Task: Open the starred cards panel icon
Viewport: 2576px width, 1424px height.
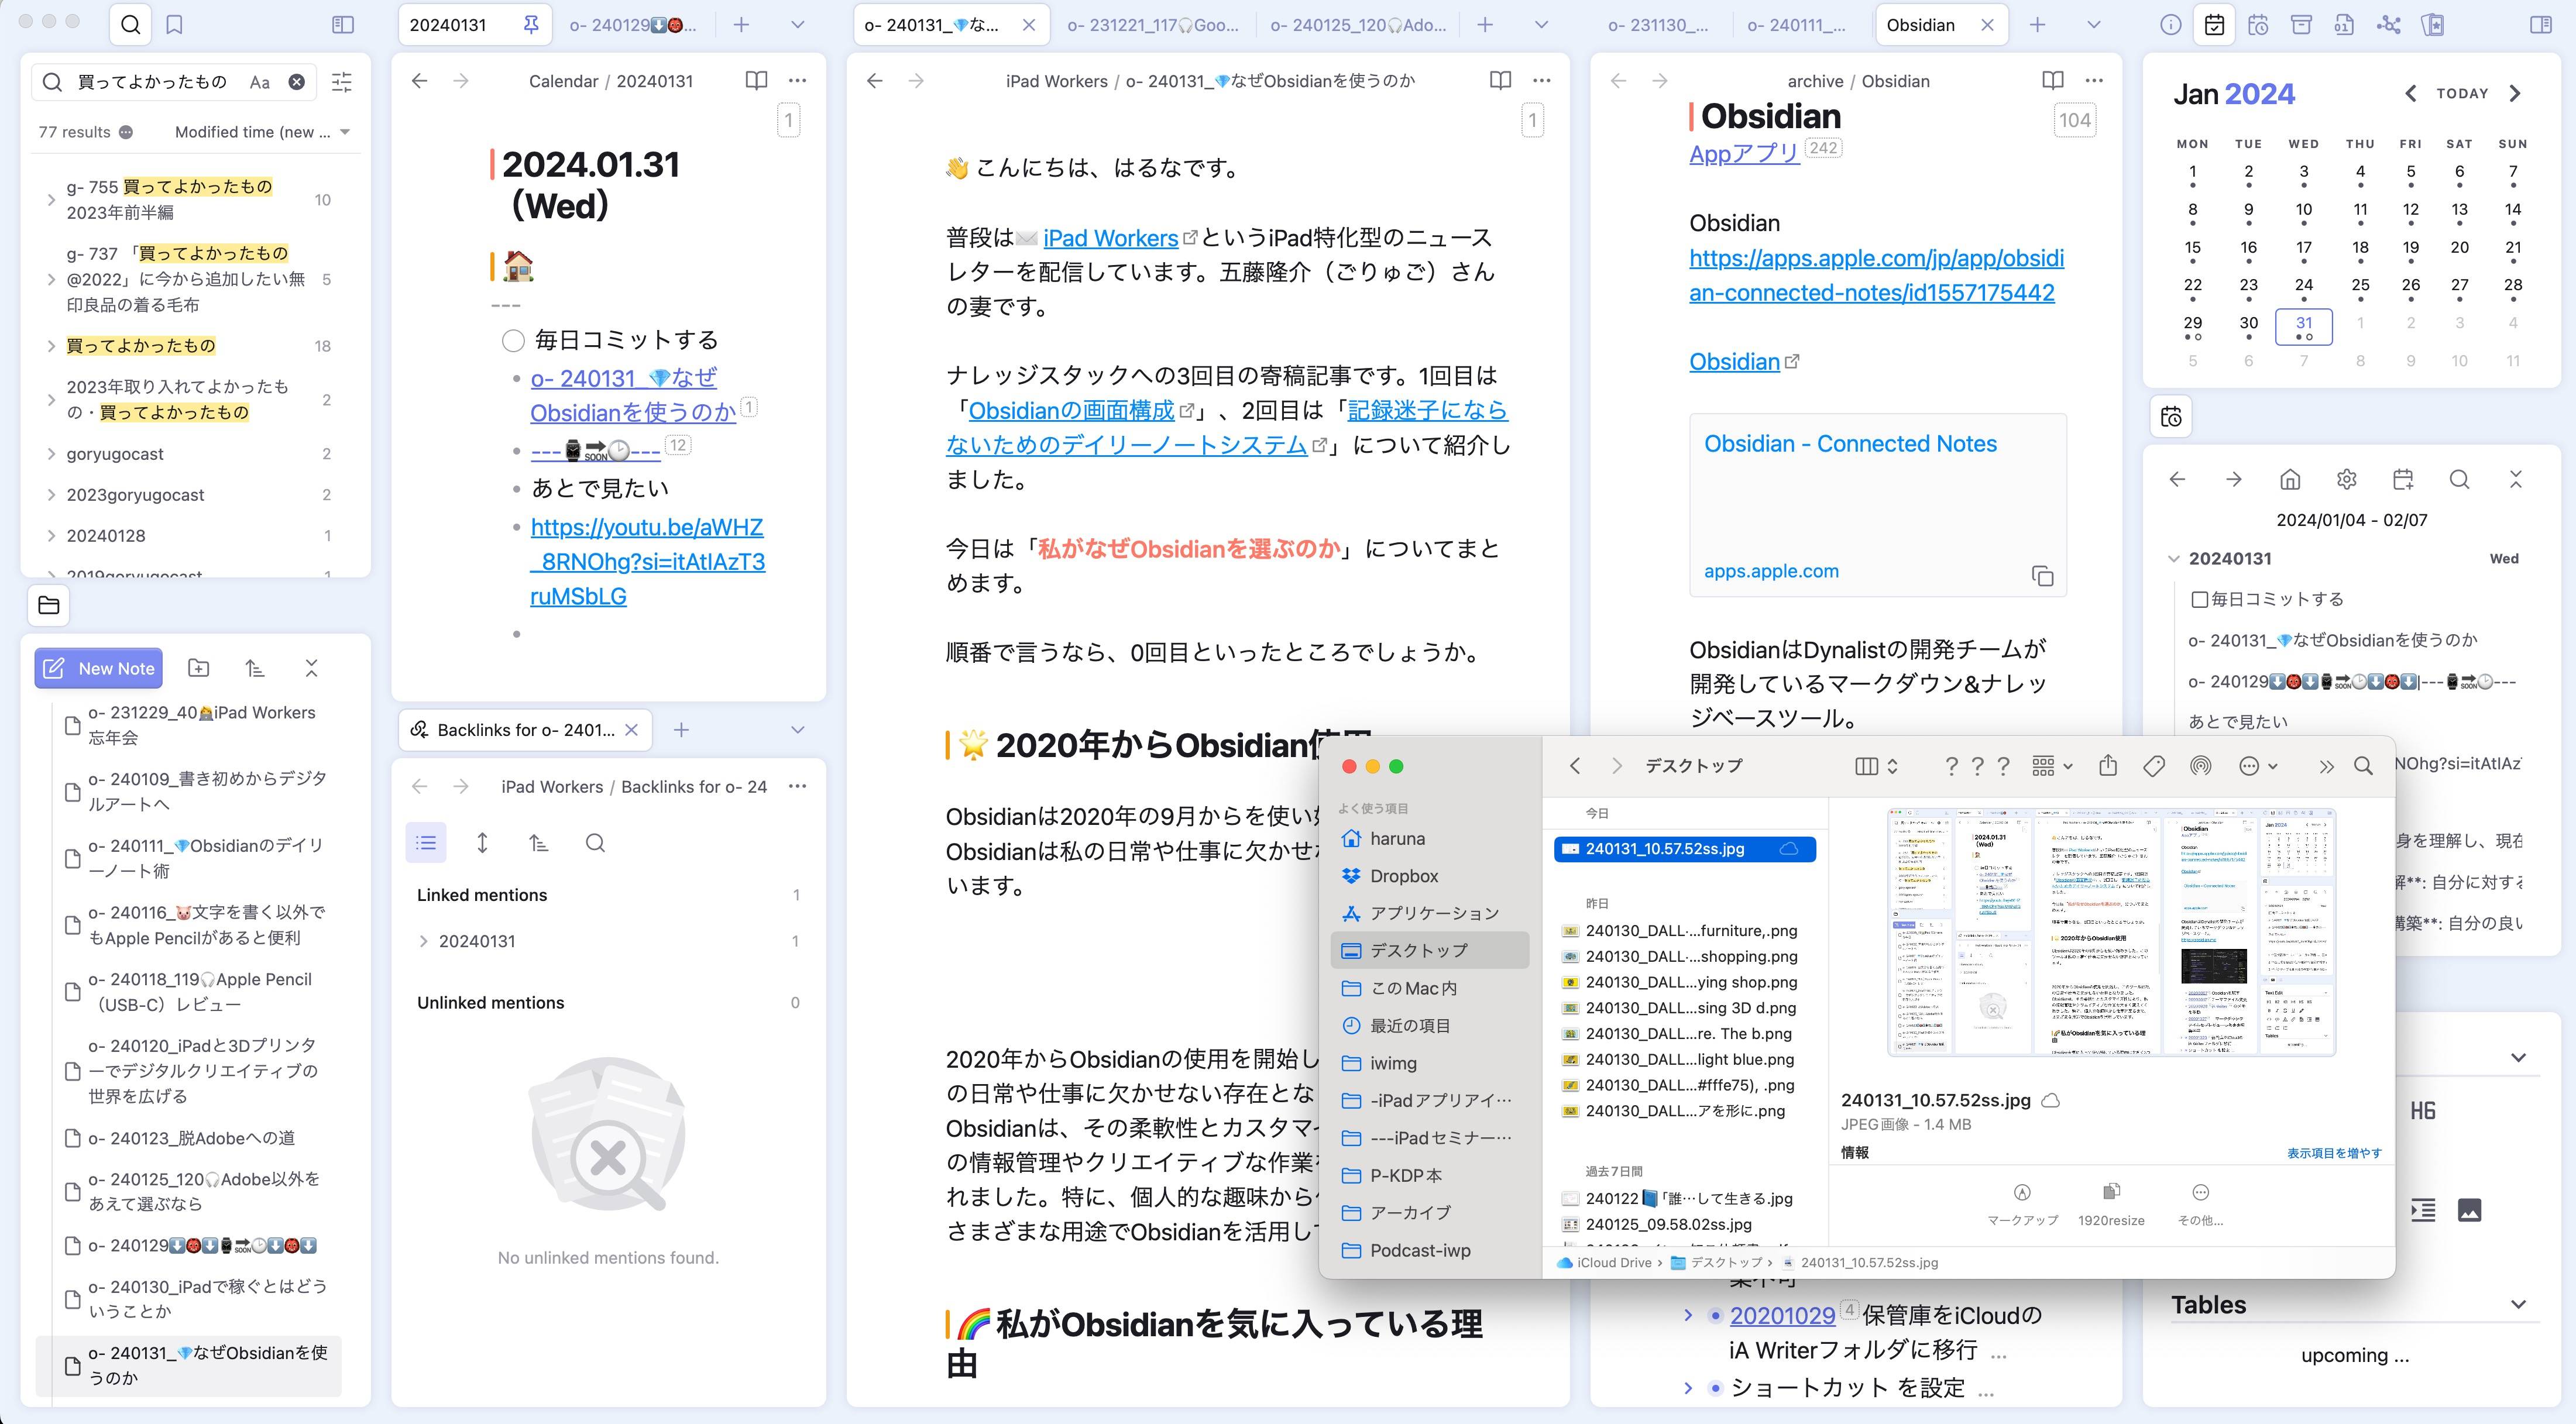Action: [2433, 25]
